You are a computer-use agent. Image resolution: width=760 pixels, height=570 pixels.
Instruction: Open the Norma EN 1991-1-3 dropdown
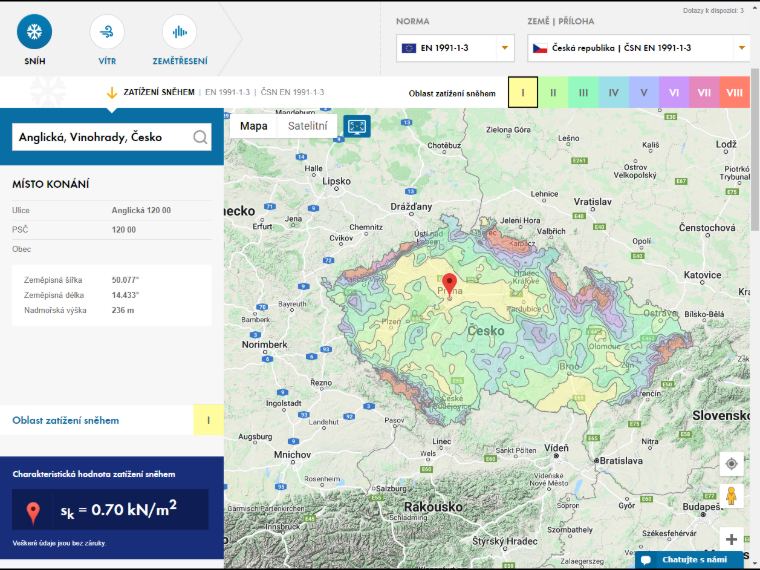pos(455,48)
